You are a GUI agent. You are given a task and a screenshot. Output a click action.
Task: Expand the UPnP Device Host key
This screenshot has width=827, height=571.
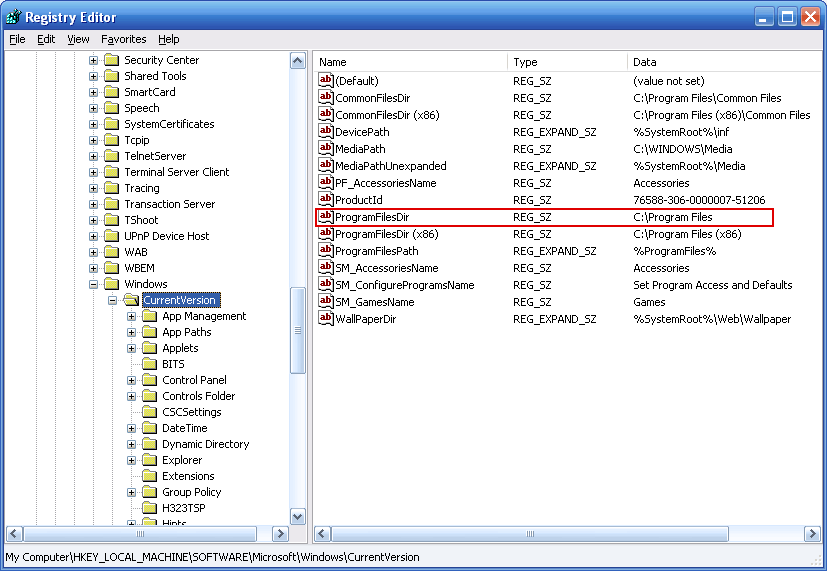(x=93, y=236)
